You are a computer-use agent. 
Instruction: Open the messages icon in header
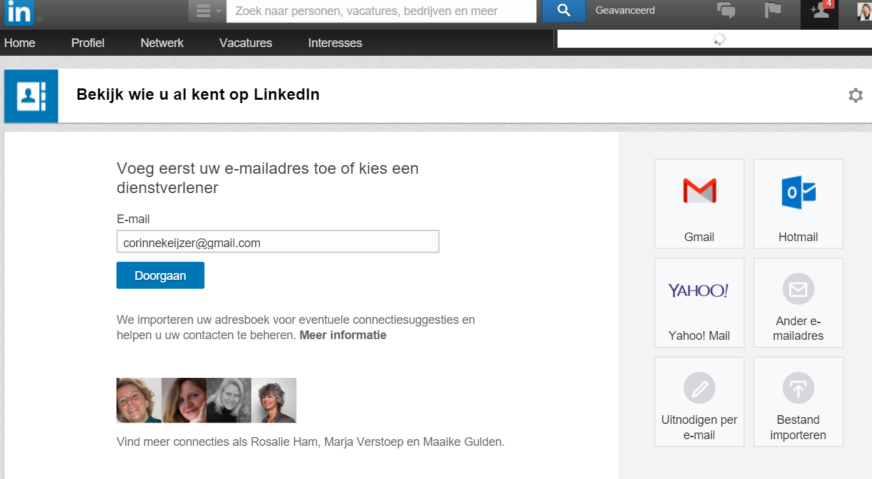click(726, 11)
